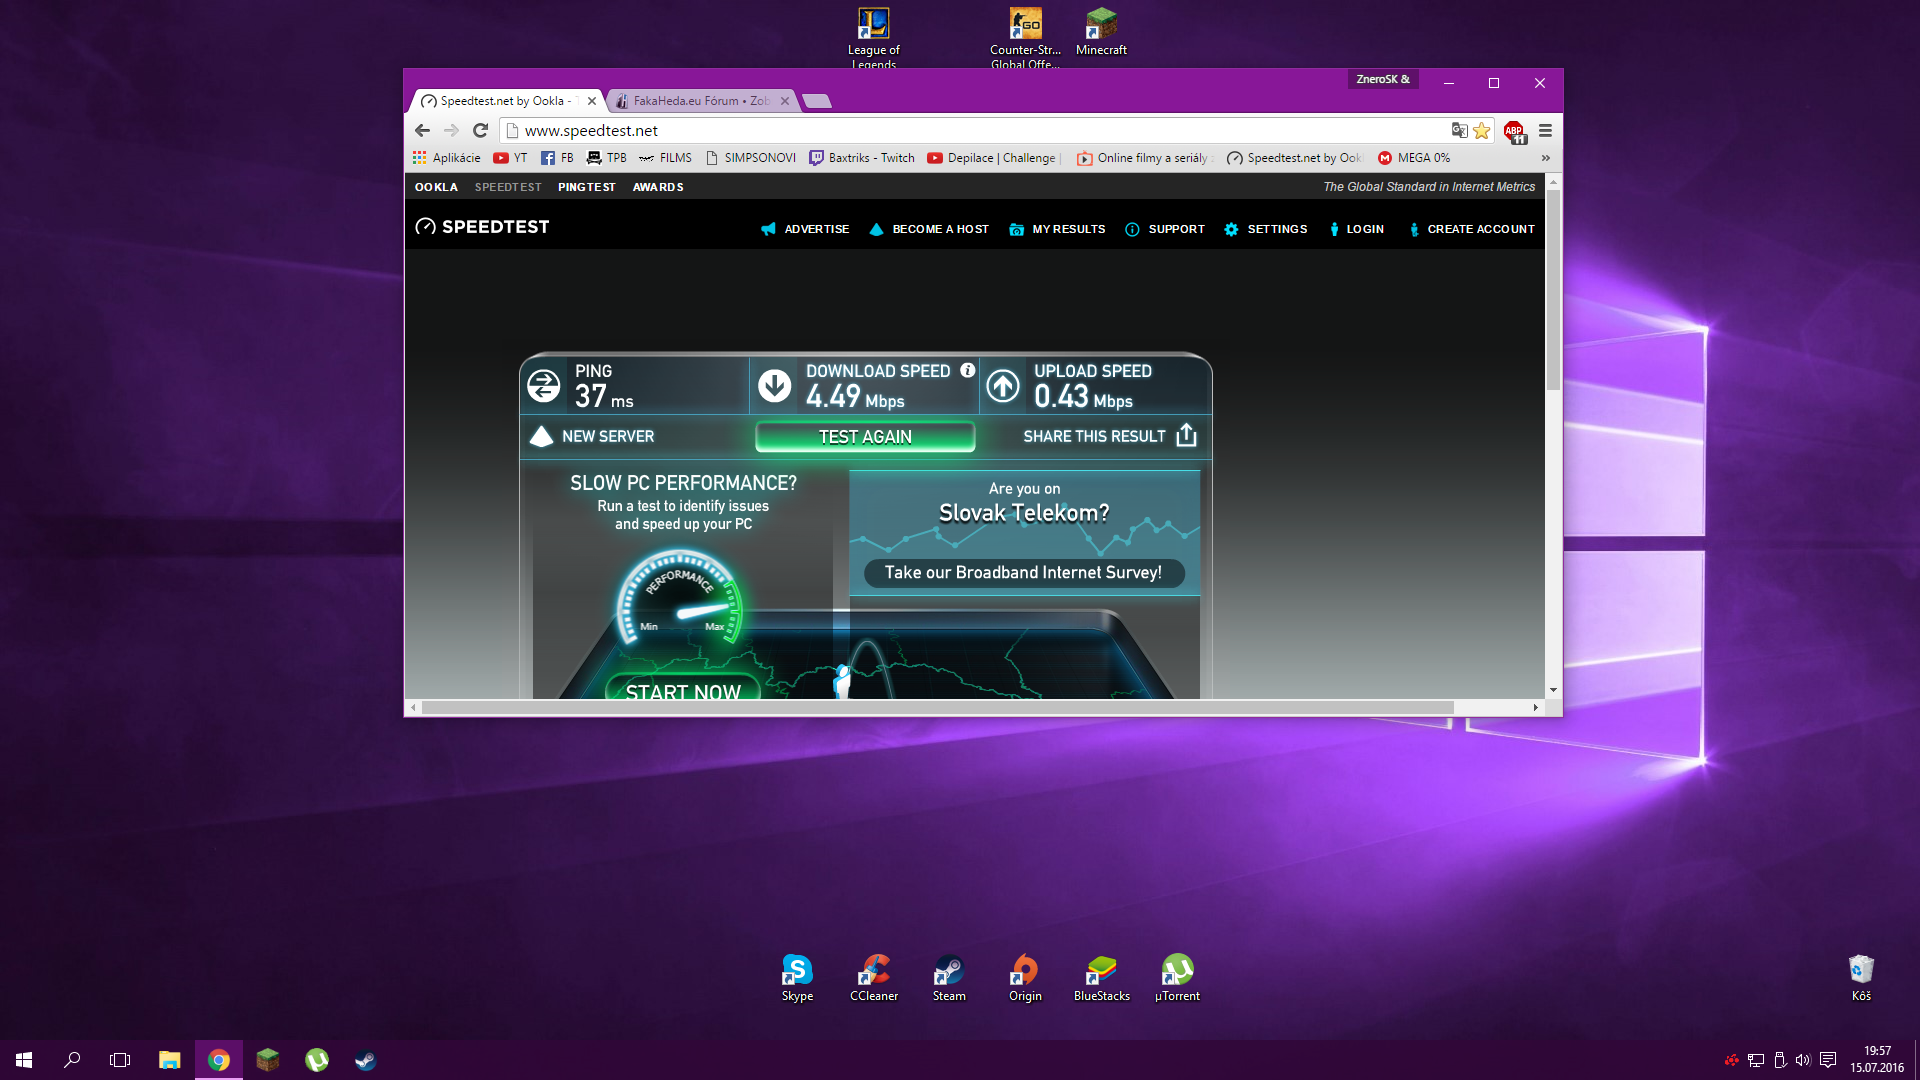Open the FILMS bookmark
This screenshot has width=1920, height=1080.
[665, 158]
